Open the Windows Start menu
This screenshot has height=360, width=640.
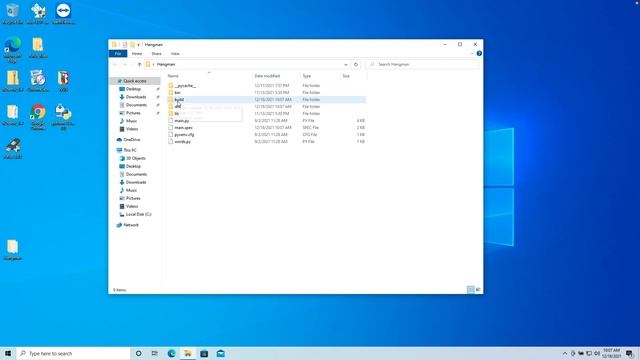pos(8,353)
